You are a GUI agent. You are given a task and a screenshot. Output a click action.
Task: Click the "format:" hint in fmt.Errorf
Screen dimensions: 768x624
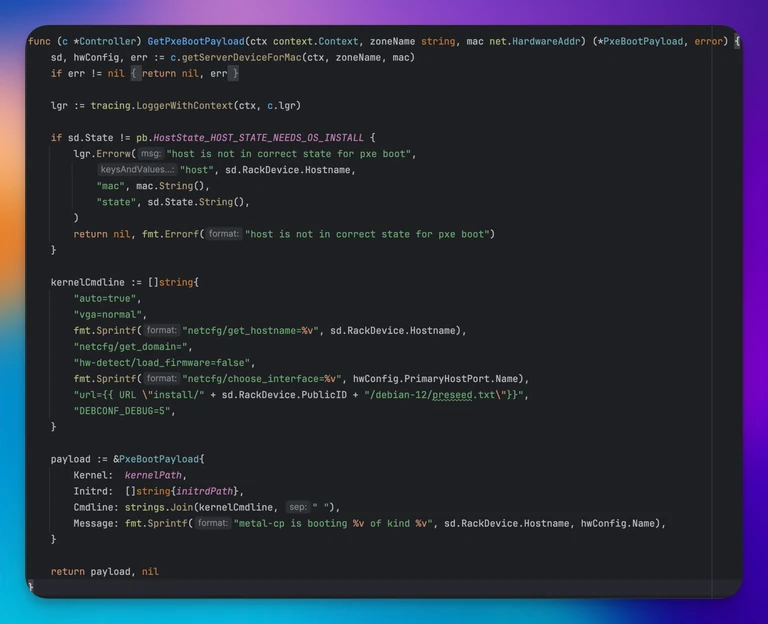pos(223,234)
